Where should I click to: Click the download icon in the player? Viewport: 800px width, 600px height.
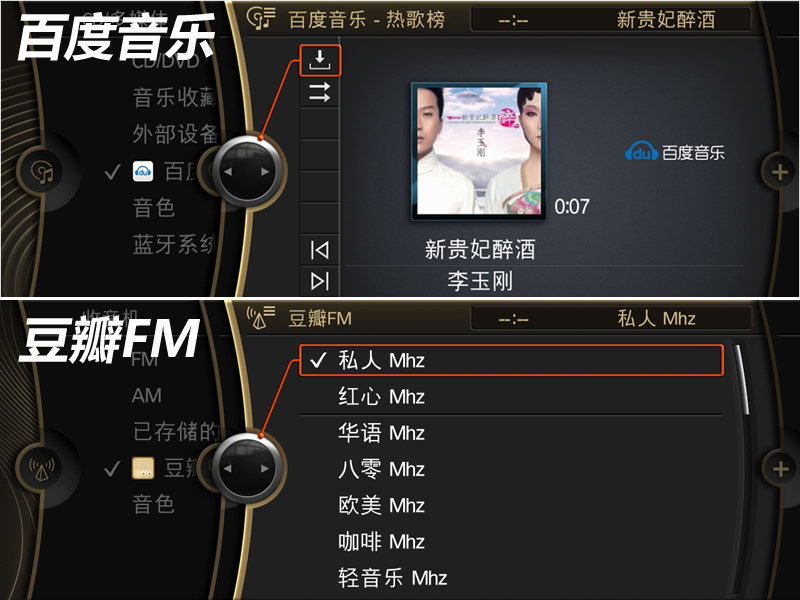(319, 60)
